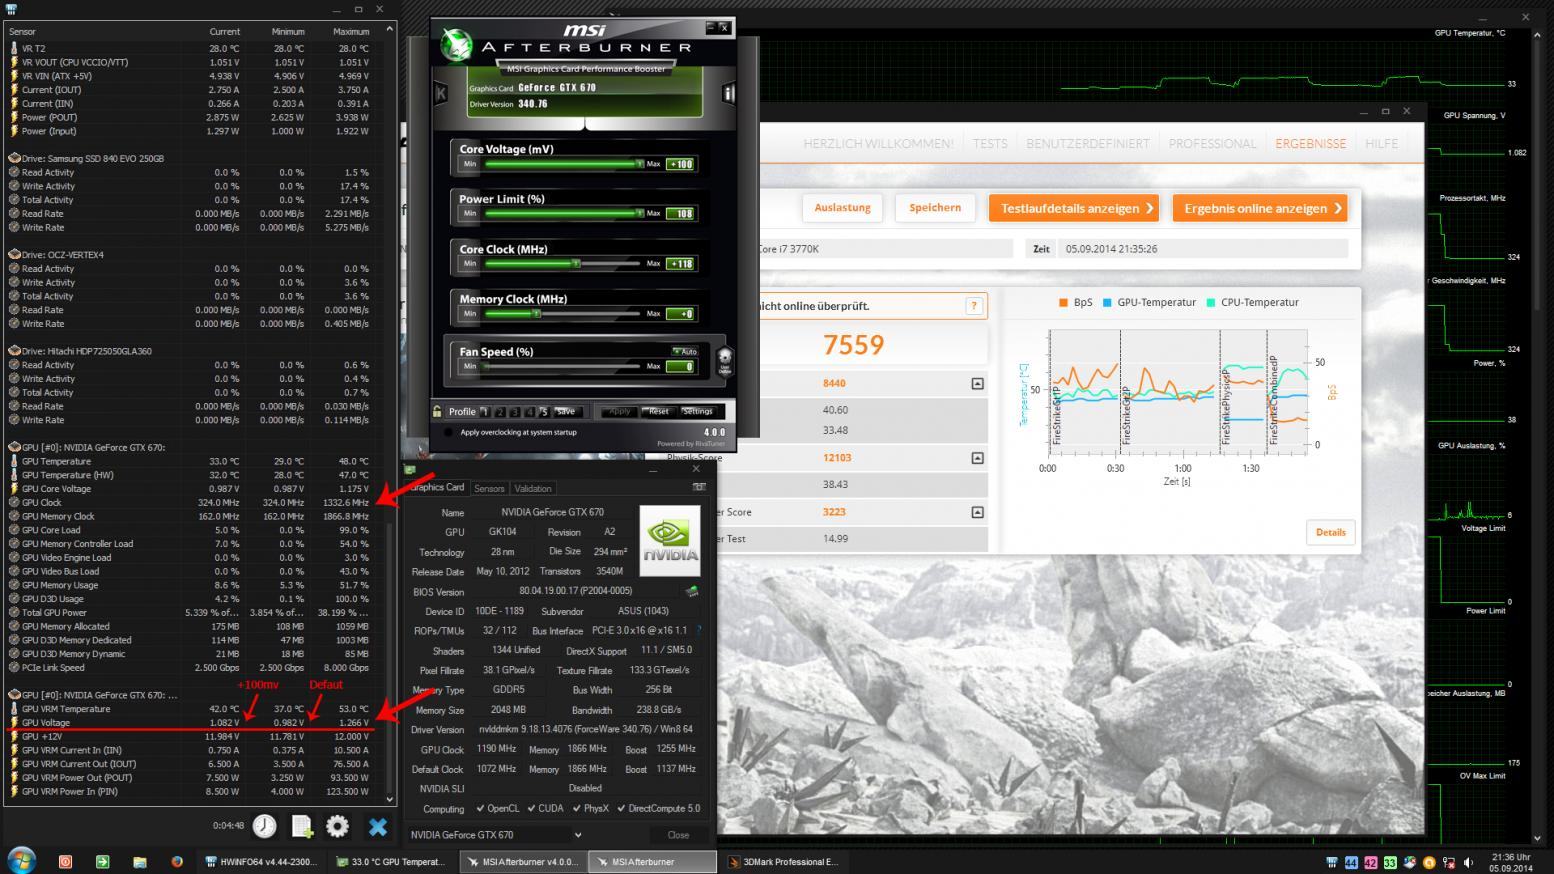Click the Afterburner left K side button
Viewport: 1554px width, 874px height.
coord(441,93)
